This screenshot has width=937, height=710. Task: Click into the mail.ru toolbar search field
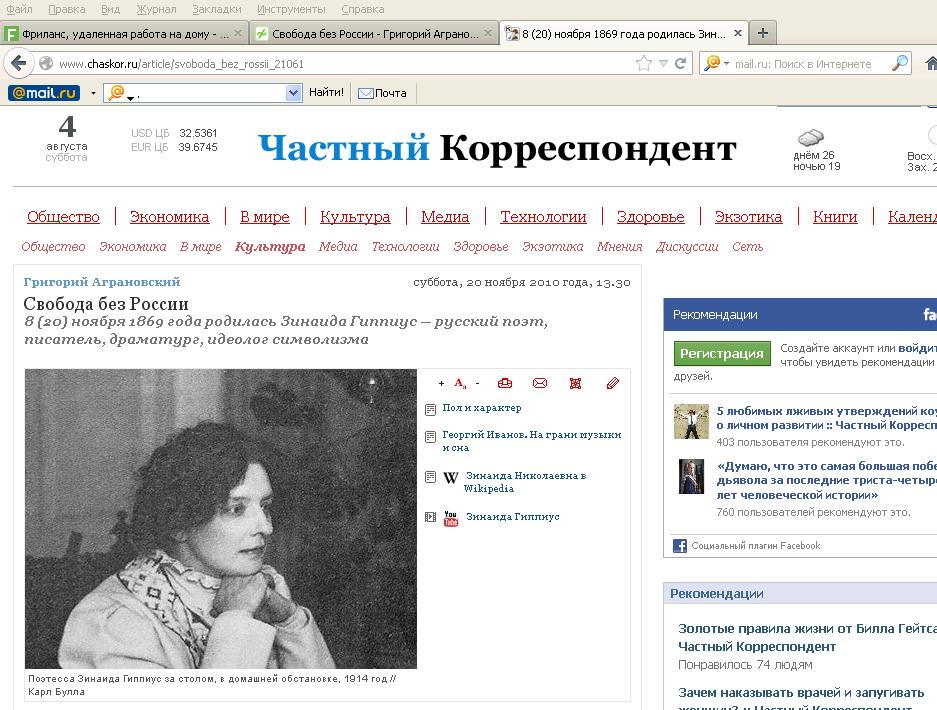203,93
